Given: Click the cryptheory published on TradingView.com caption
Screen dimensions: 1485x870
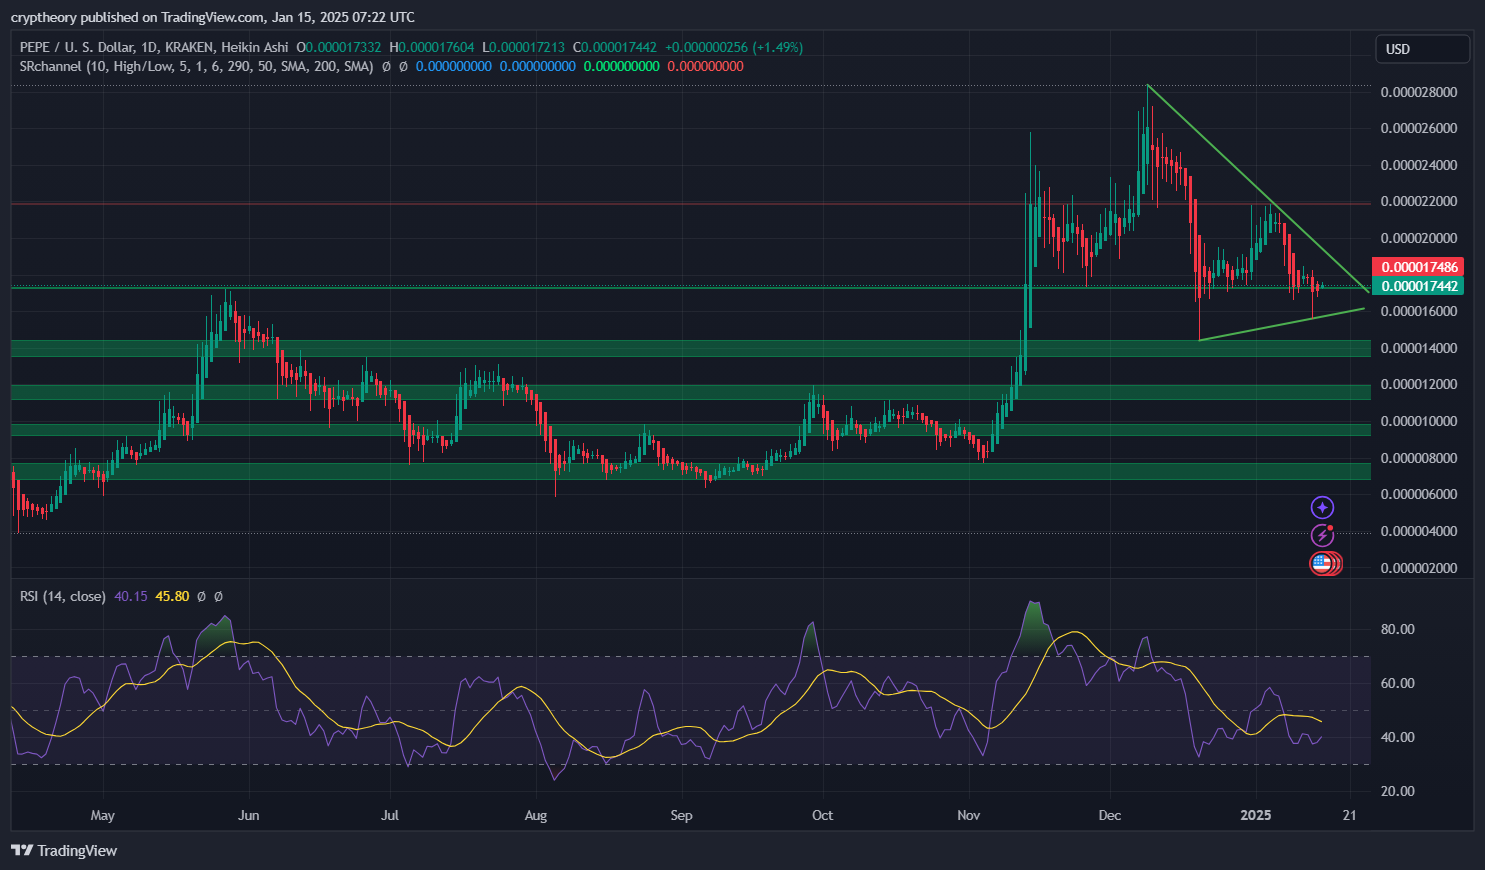Looking at the screenshot, I should (x=212, y=17).
